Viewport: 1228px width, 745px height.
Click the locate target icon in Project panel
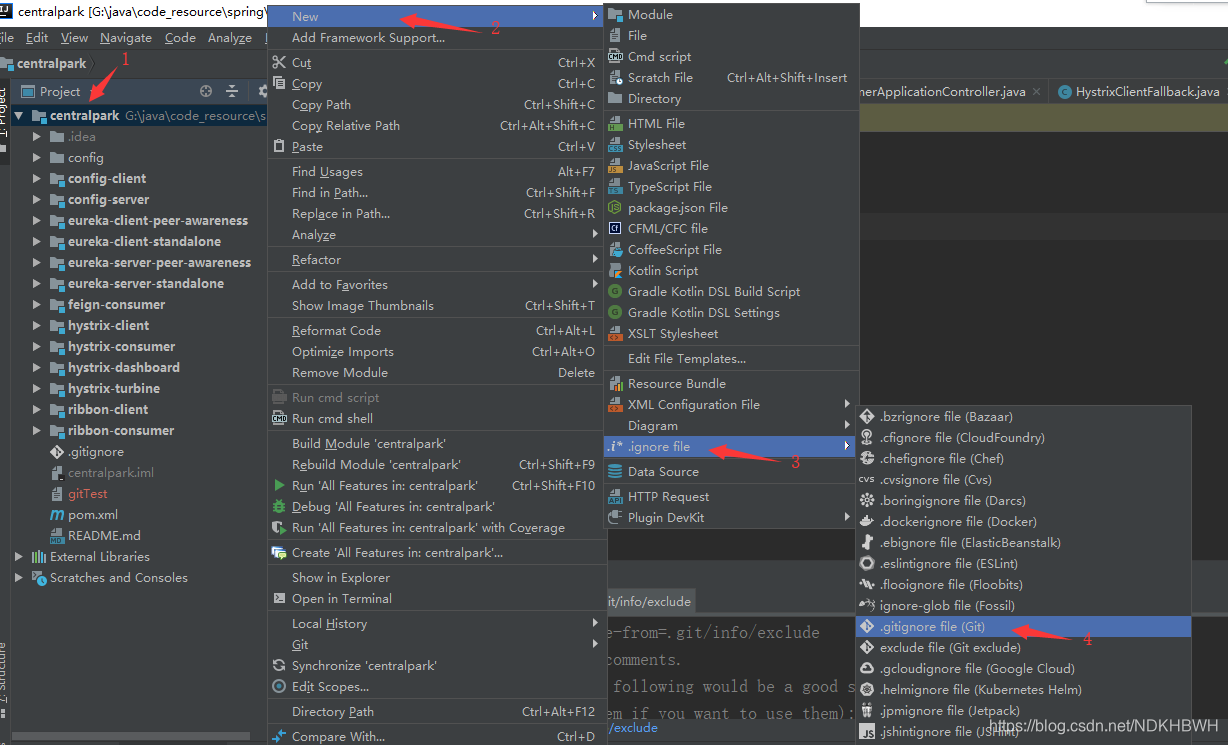[206, 91]
